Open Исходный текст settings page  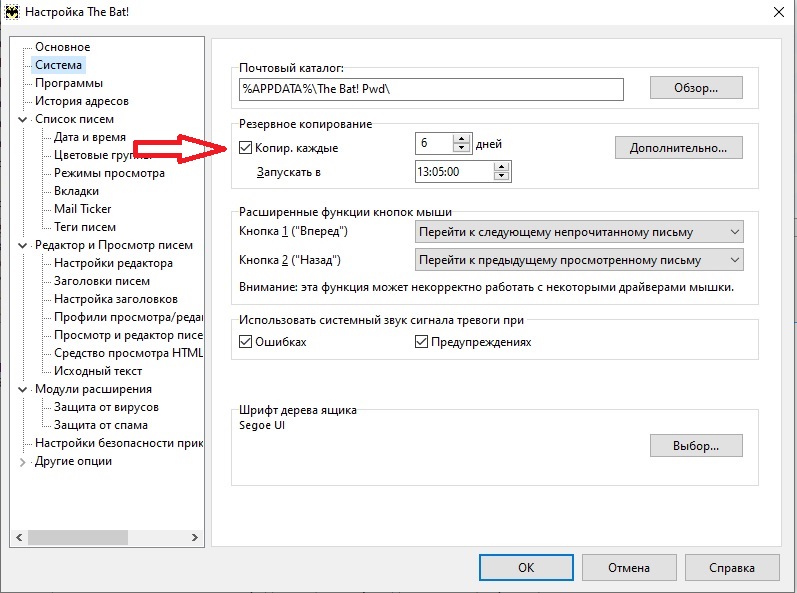click(98, 371)
